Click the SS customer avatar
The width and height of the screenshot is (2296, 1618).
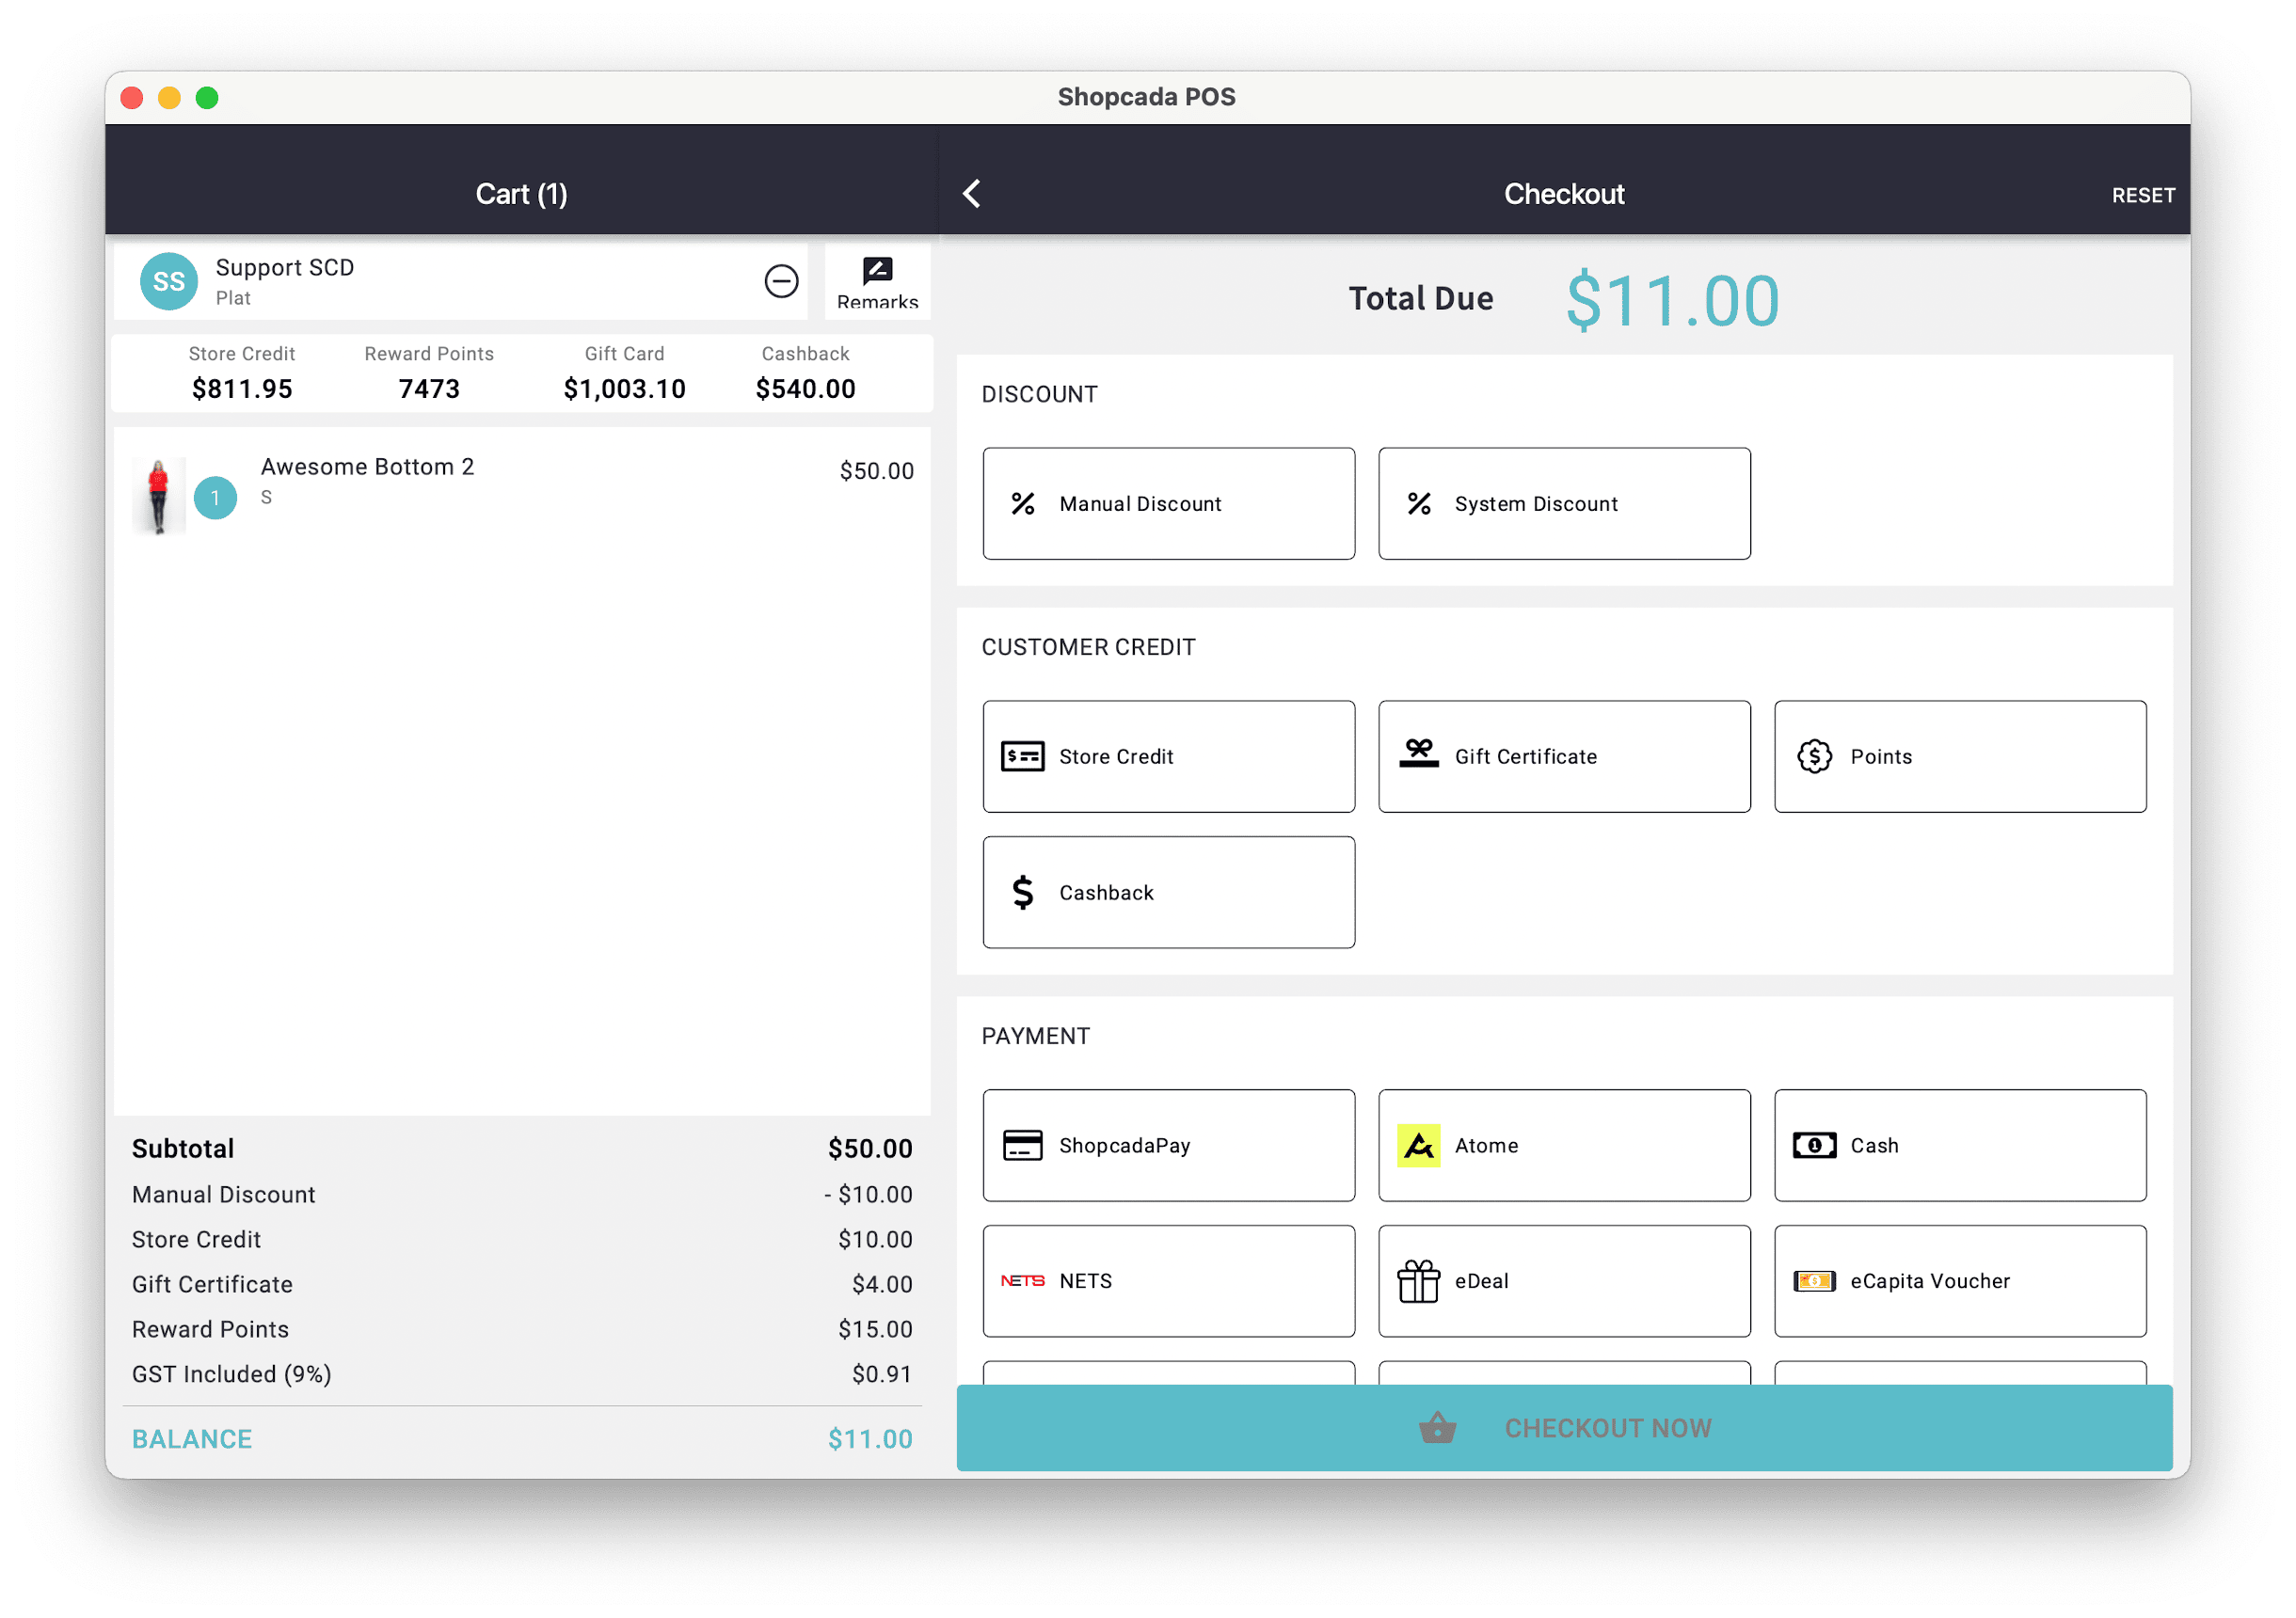168,281
